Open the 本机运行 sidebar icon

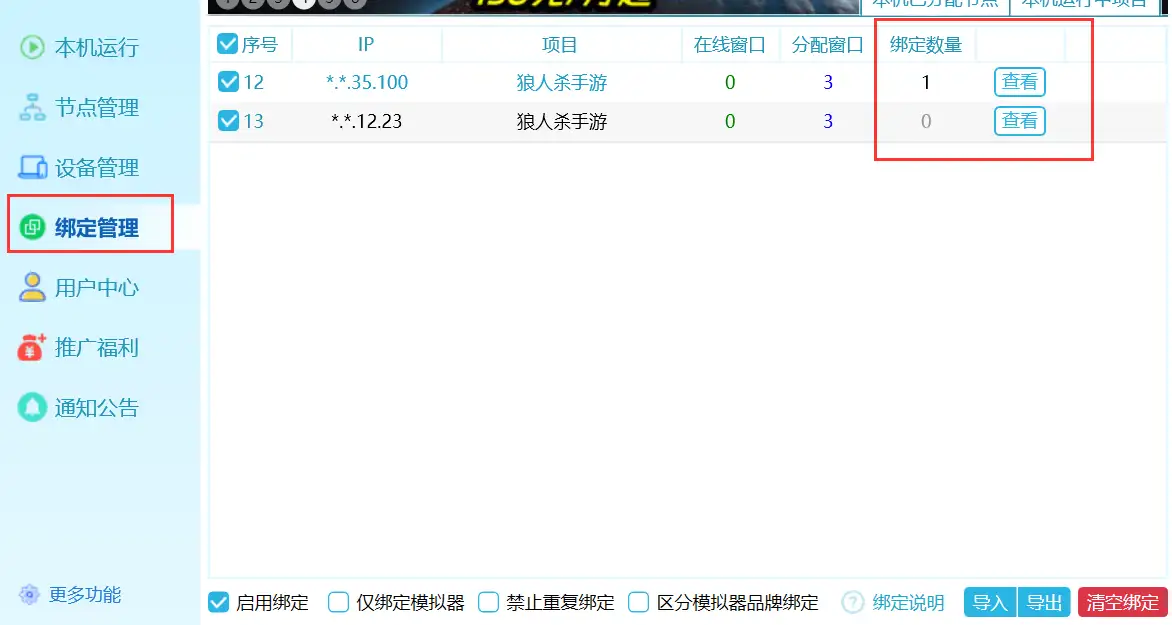point(33,47)
